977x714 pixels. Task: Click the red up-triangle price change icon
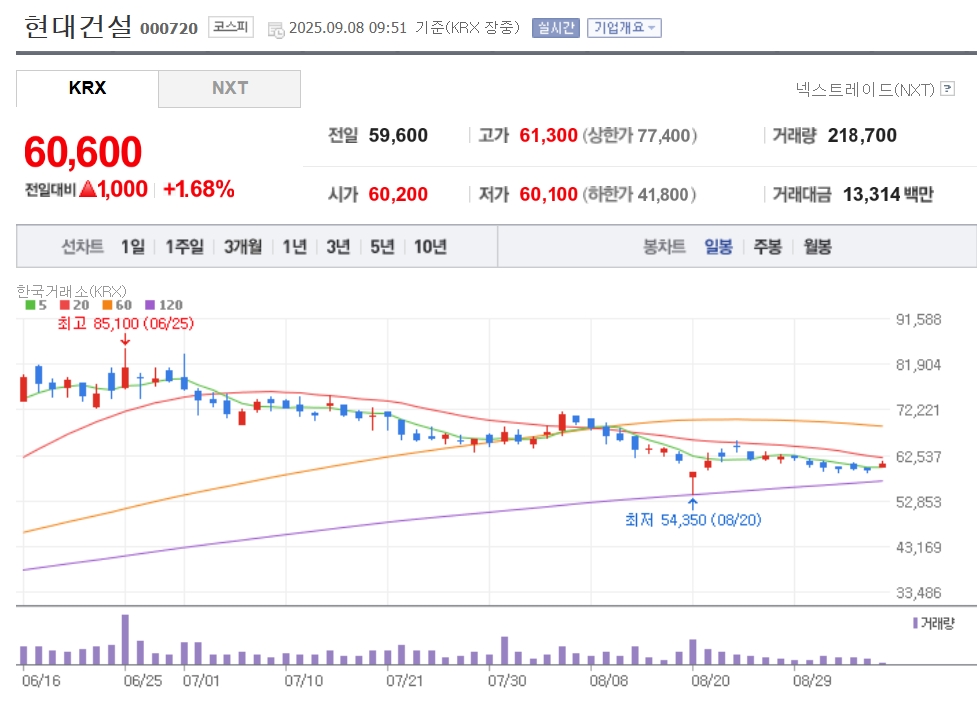coord(88,189)
